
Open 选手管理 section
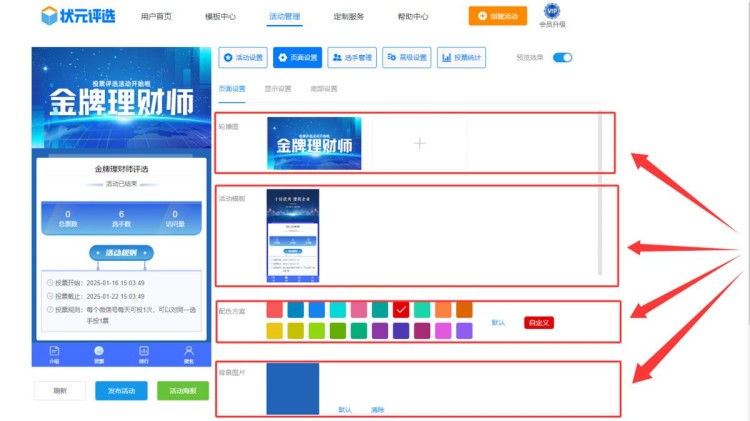(352, 58)
